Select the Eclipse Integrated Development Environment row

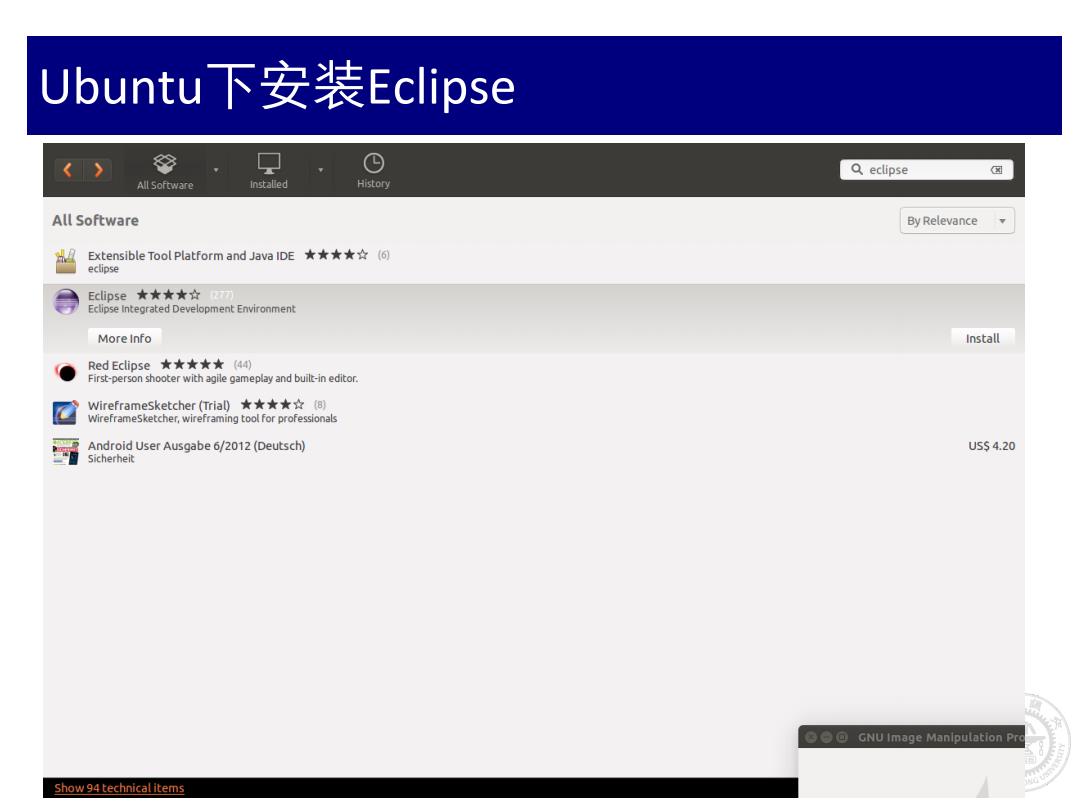[x=534, y=319]
